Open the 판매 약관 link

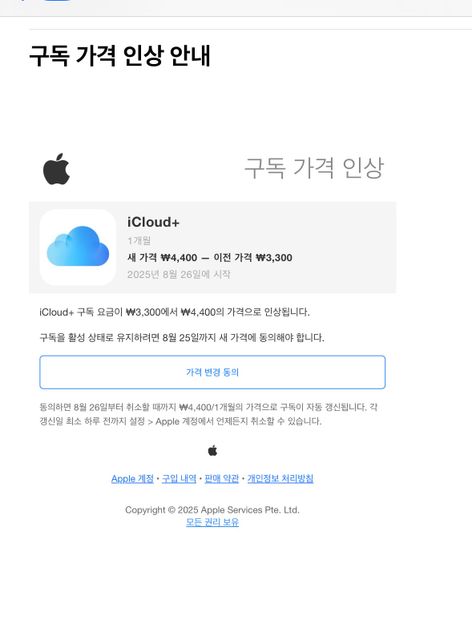tap(221, 478)
